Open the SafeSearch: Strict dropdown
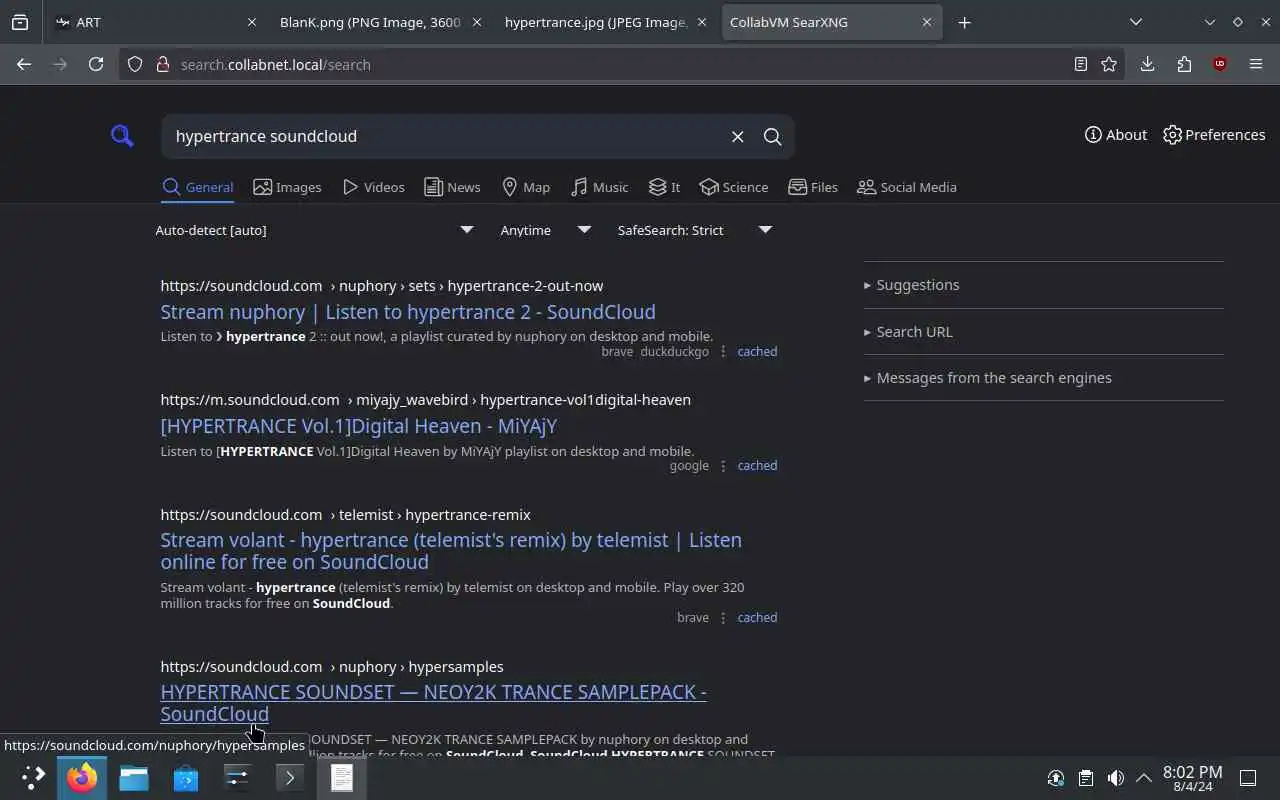 click(x=695, y=230)
